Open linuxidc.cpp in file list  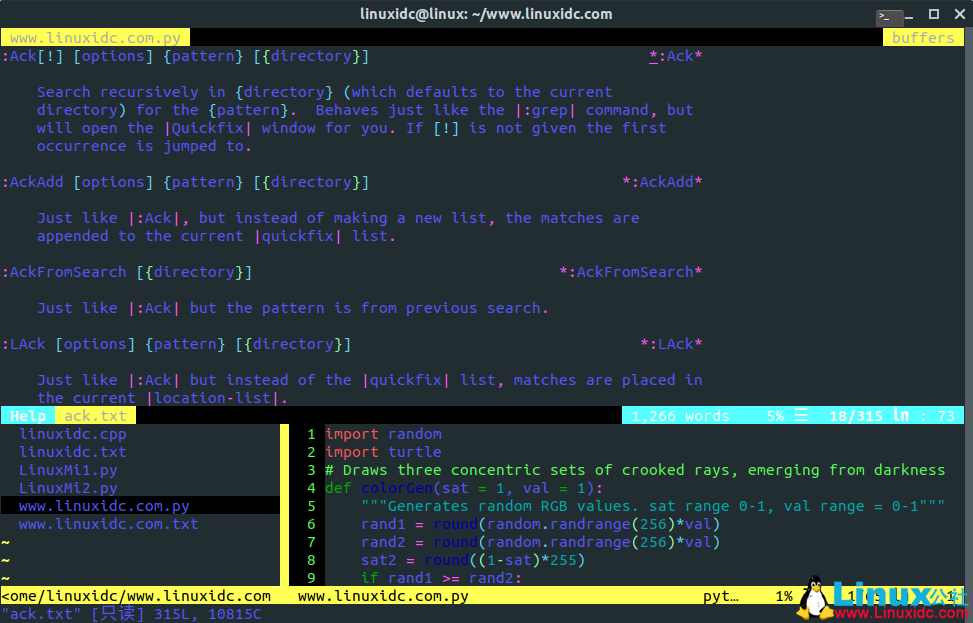pos(72,434)
